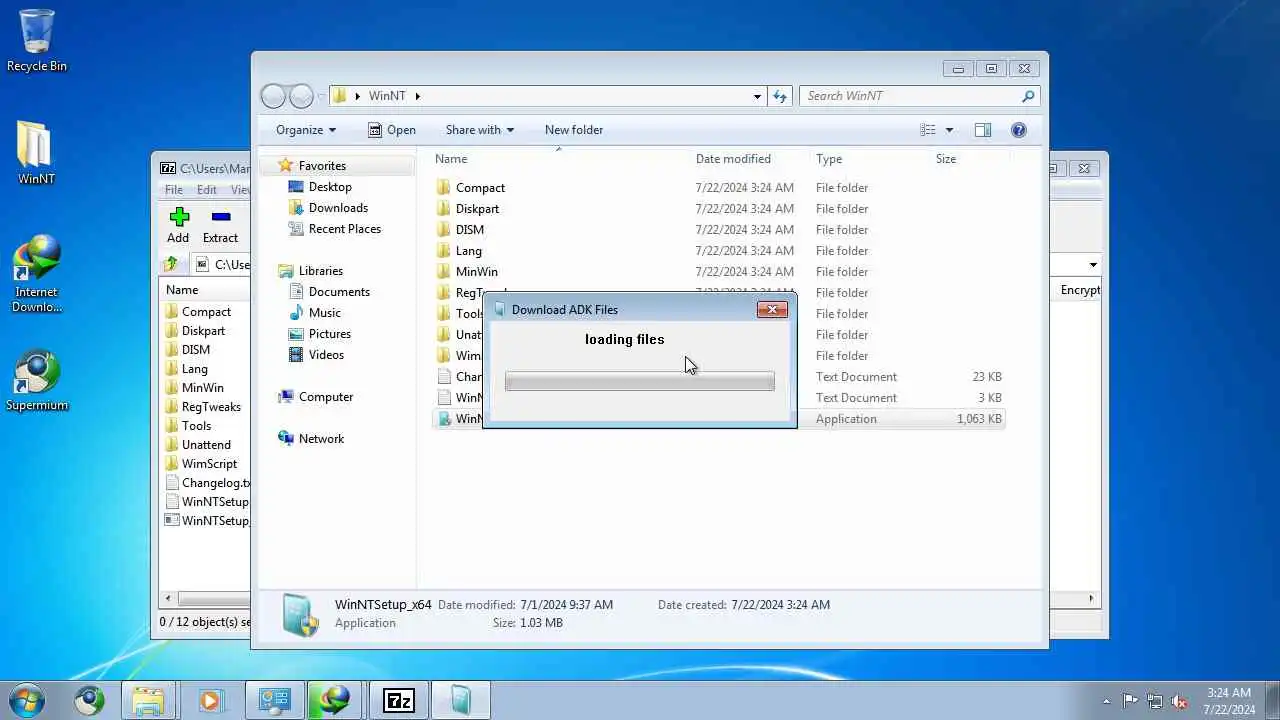1280x720 pixels.
Task: Select Network in navigation pane
Action: click(311, 439)
